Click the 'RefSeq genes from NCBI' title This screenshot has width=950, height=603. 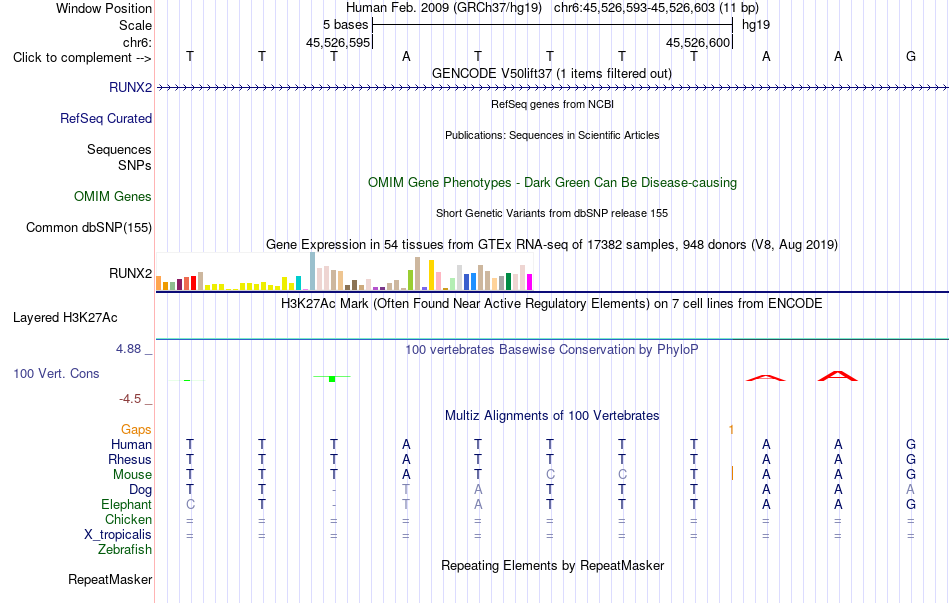pos(552,104)
